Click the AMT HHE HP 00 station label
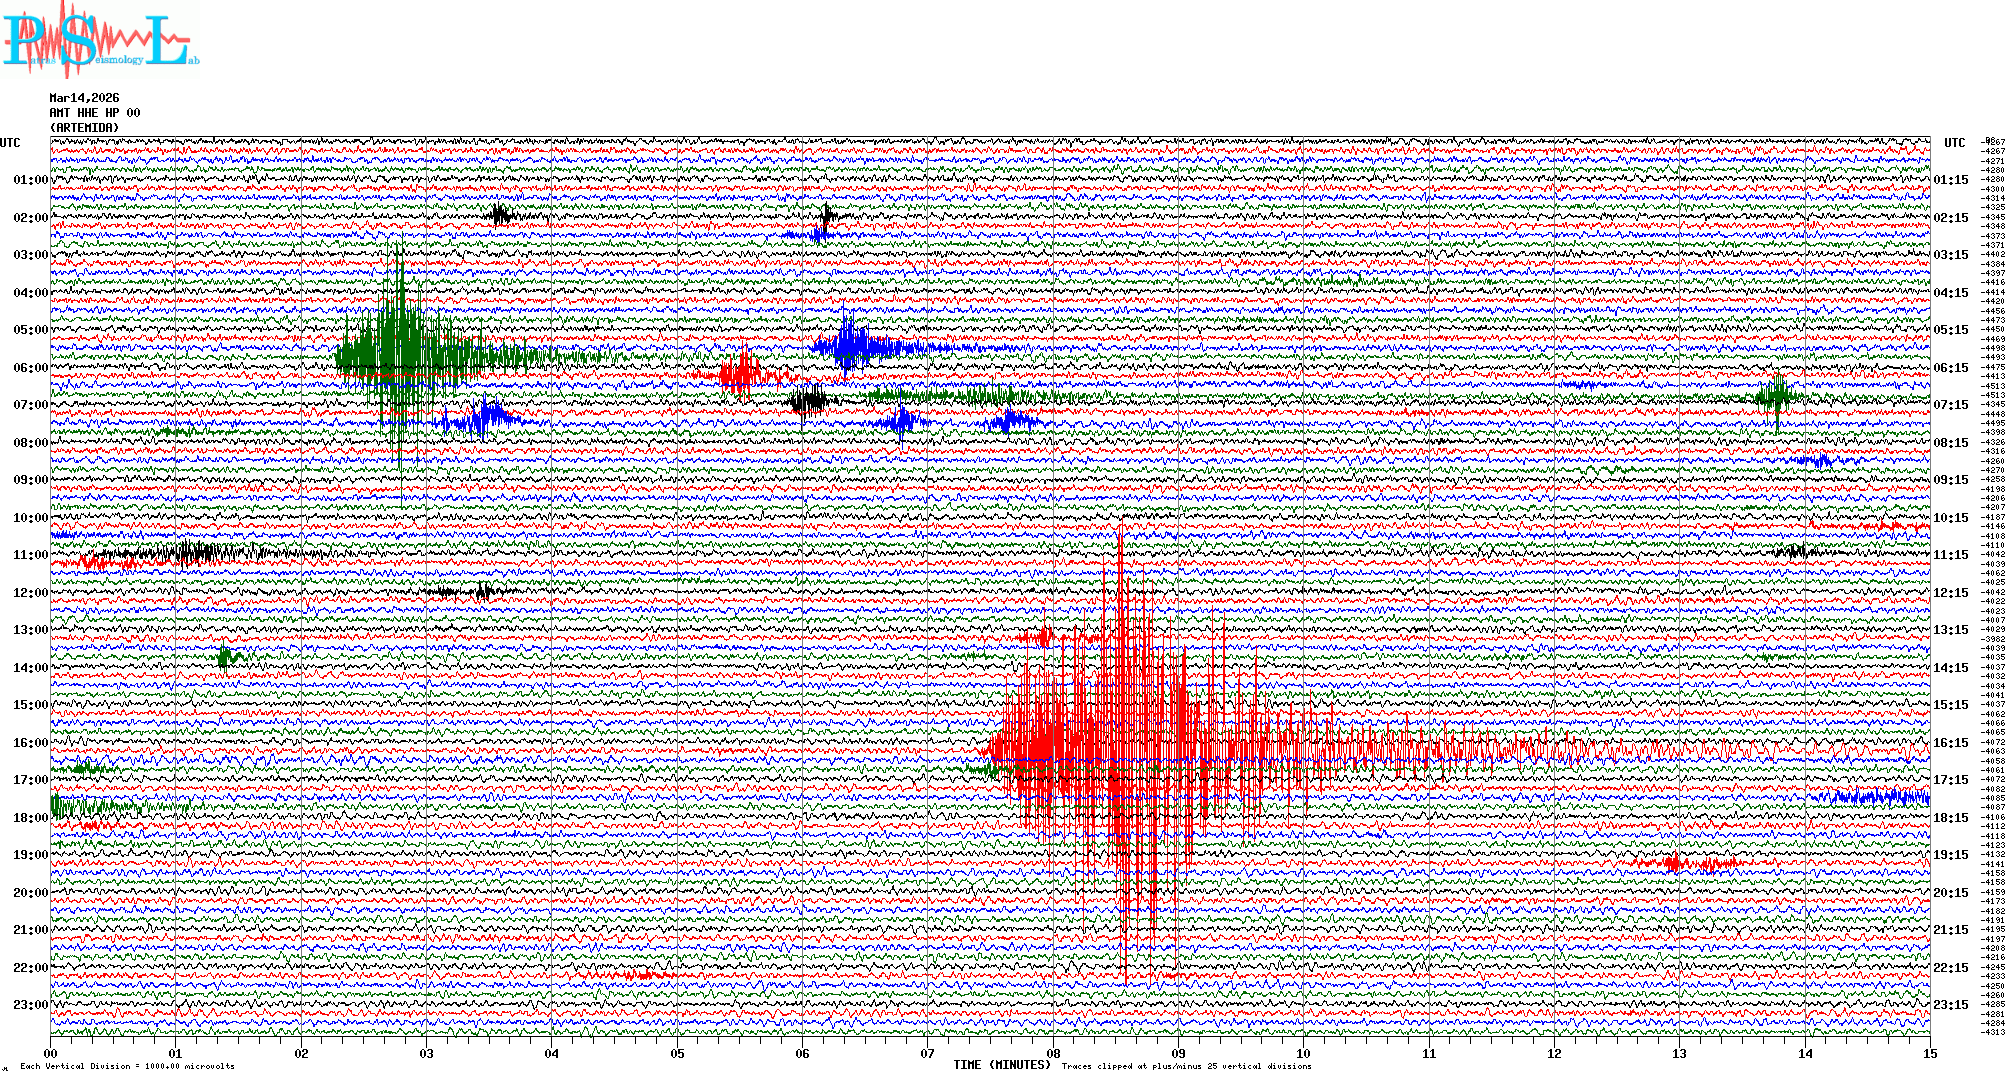 95,113
